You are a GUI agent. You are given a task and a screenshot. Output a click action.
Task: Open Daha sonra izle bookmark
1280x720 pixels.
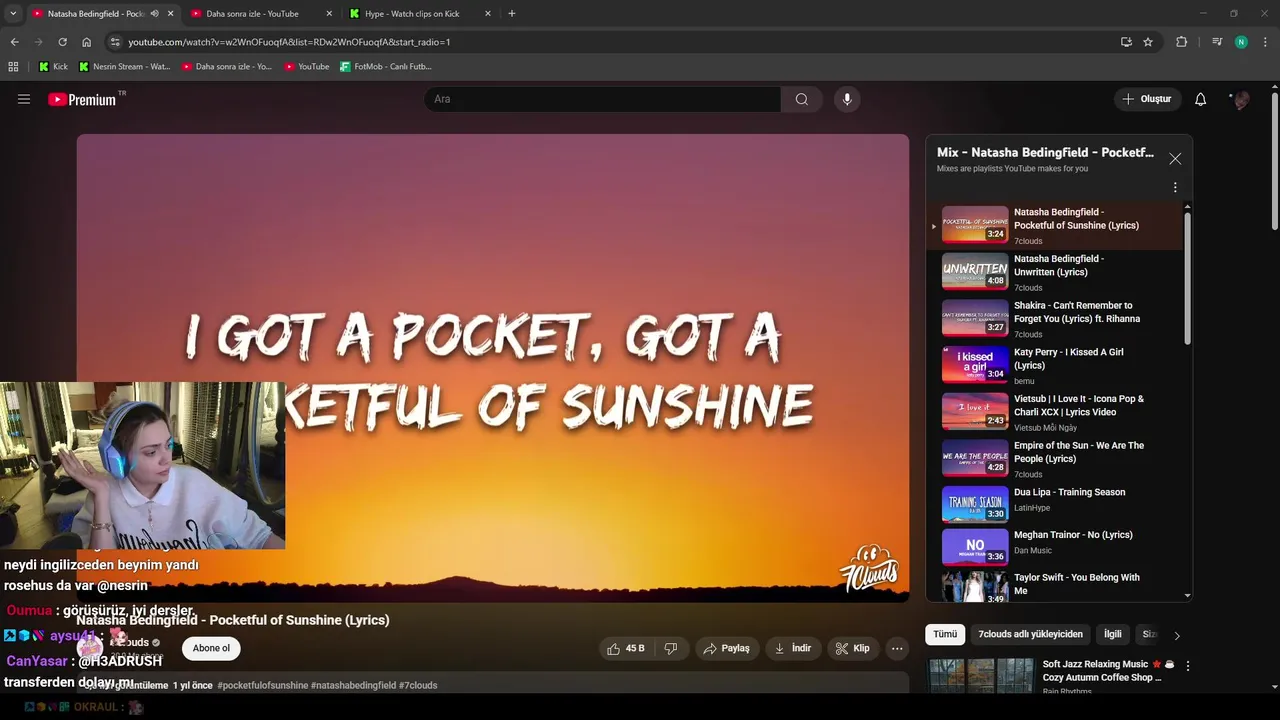click(227, 67)
